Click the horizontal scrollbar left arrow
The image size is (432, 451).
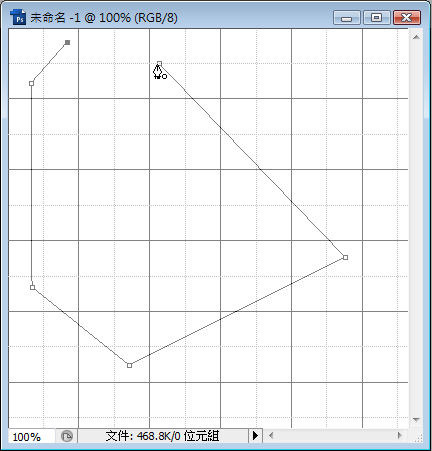click(271, 435)
